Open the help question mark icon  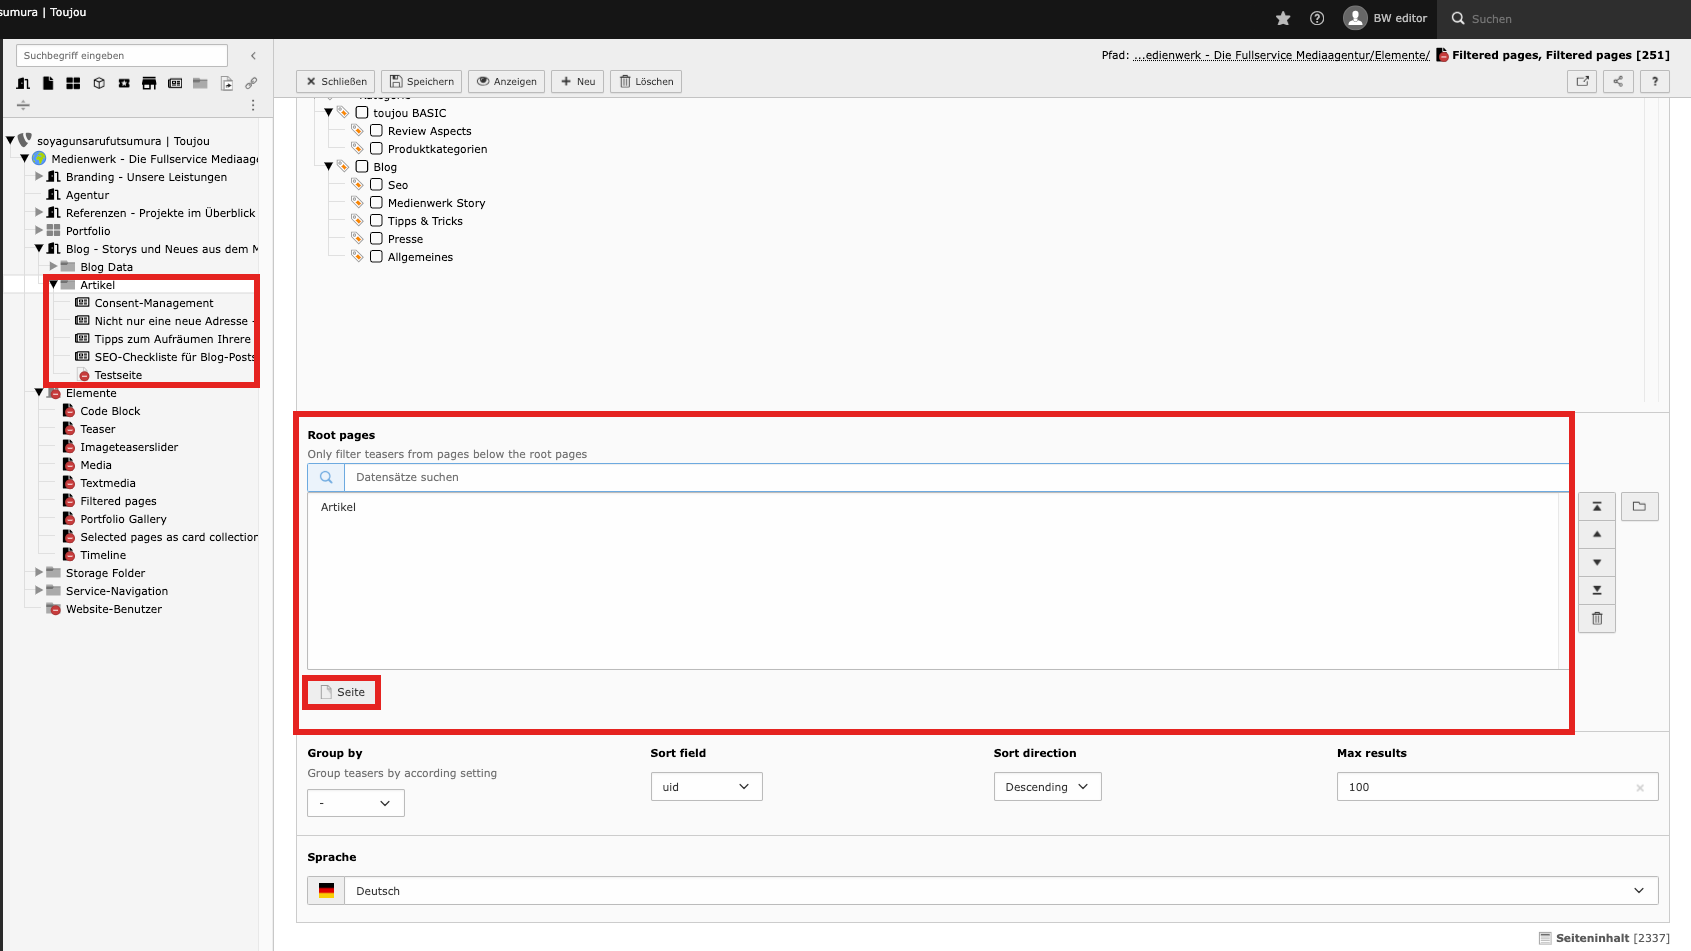[x=1317, y=18]
